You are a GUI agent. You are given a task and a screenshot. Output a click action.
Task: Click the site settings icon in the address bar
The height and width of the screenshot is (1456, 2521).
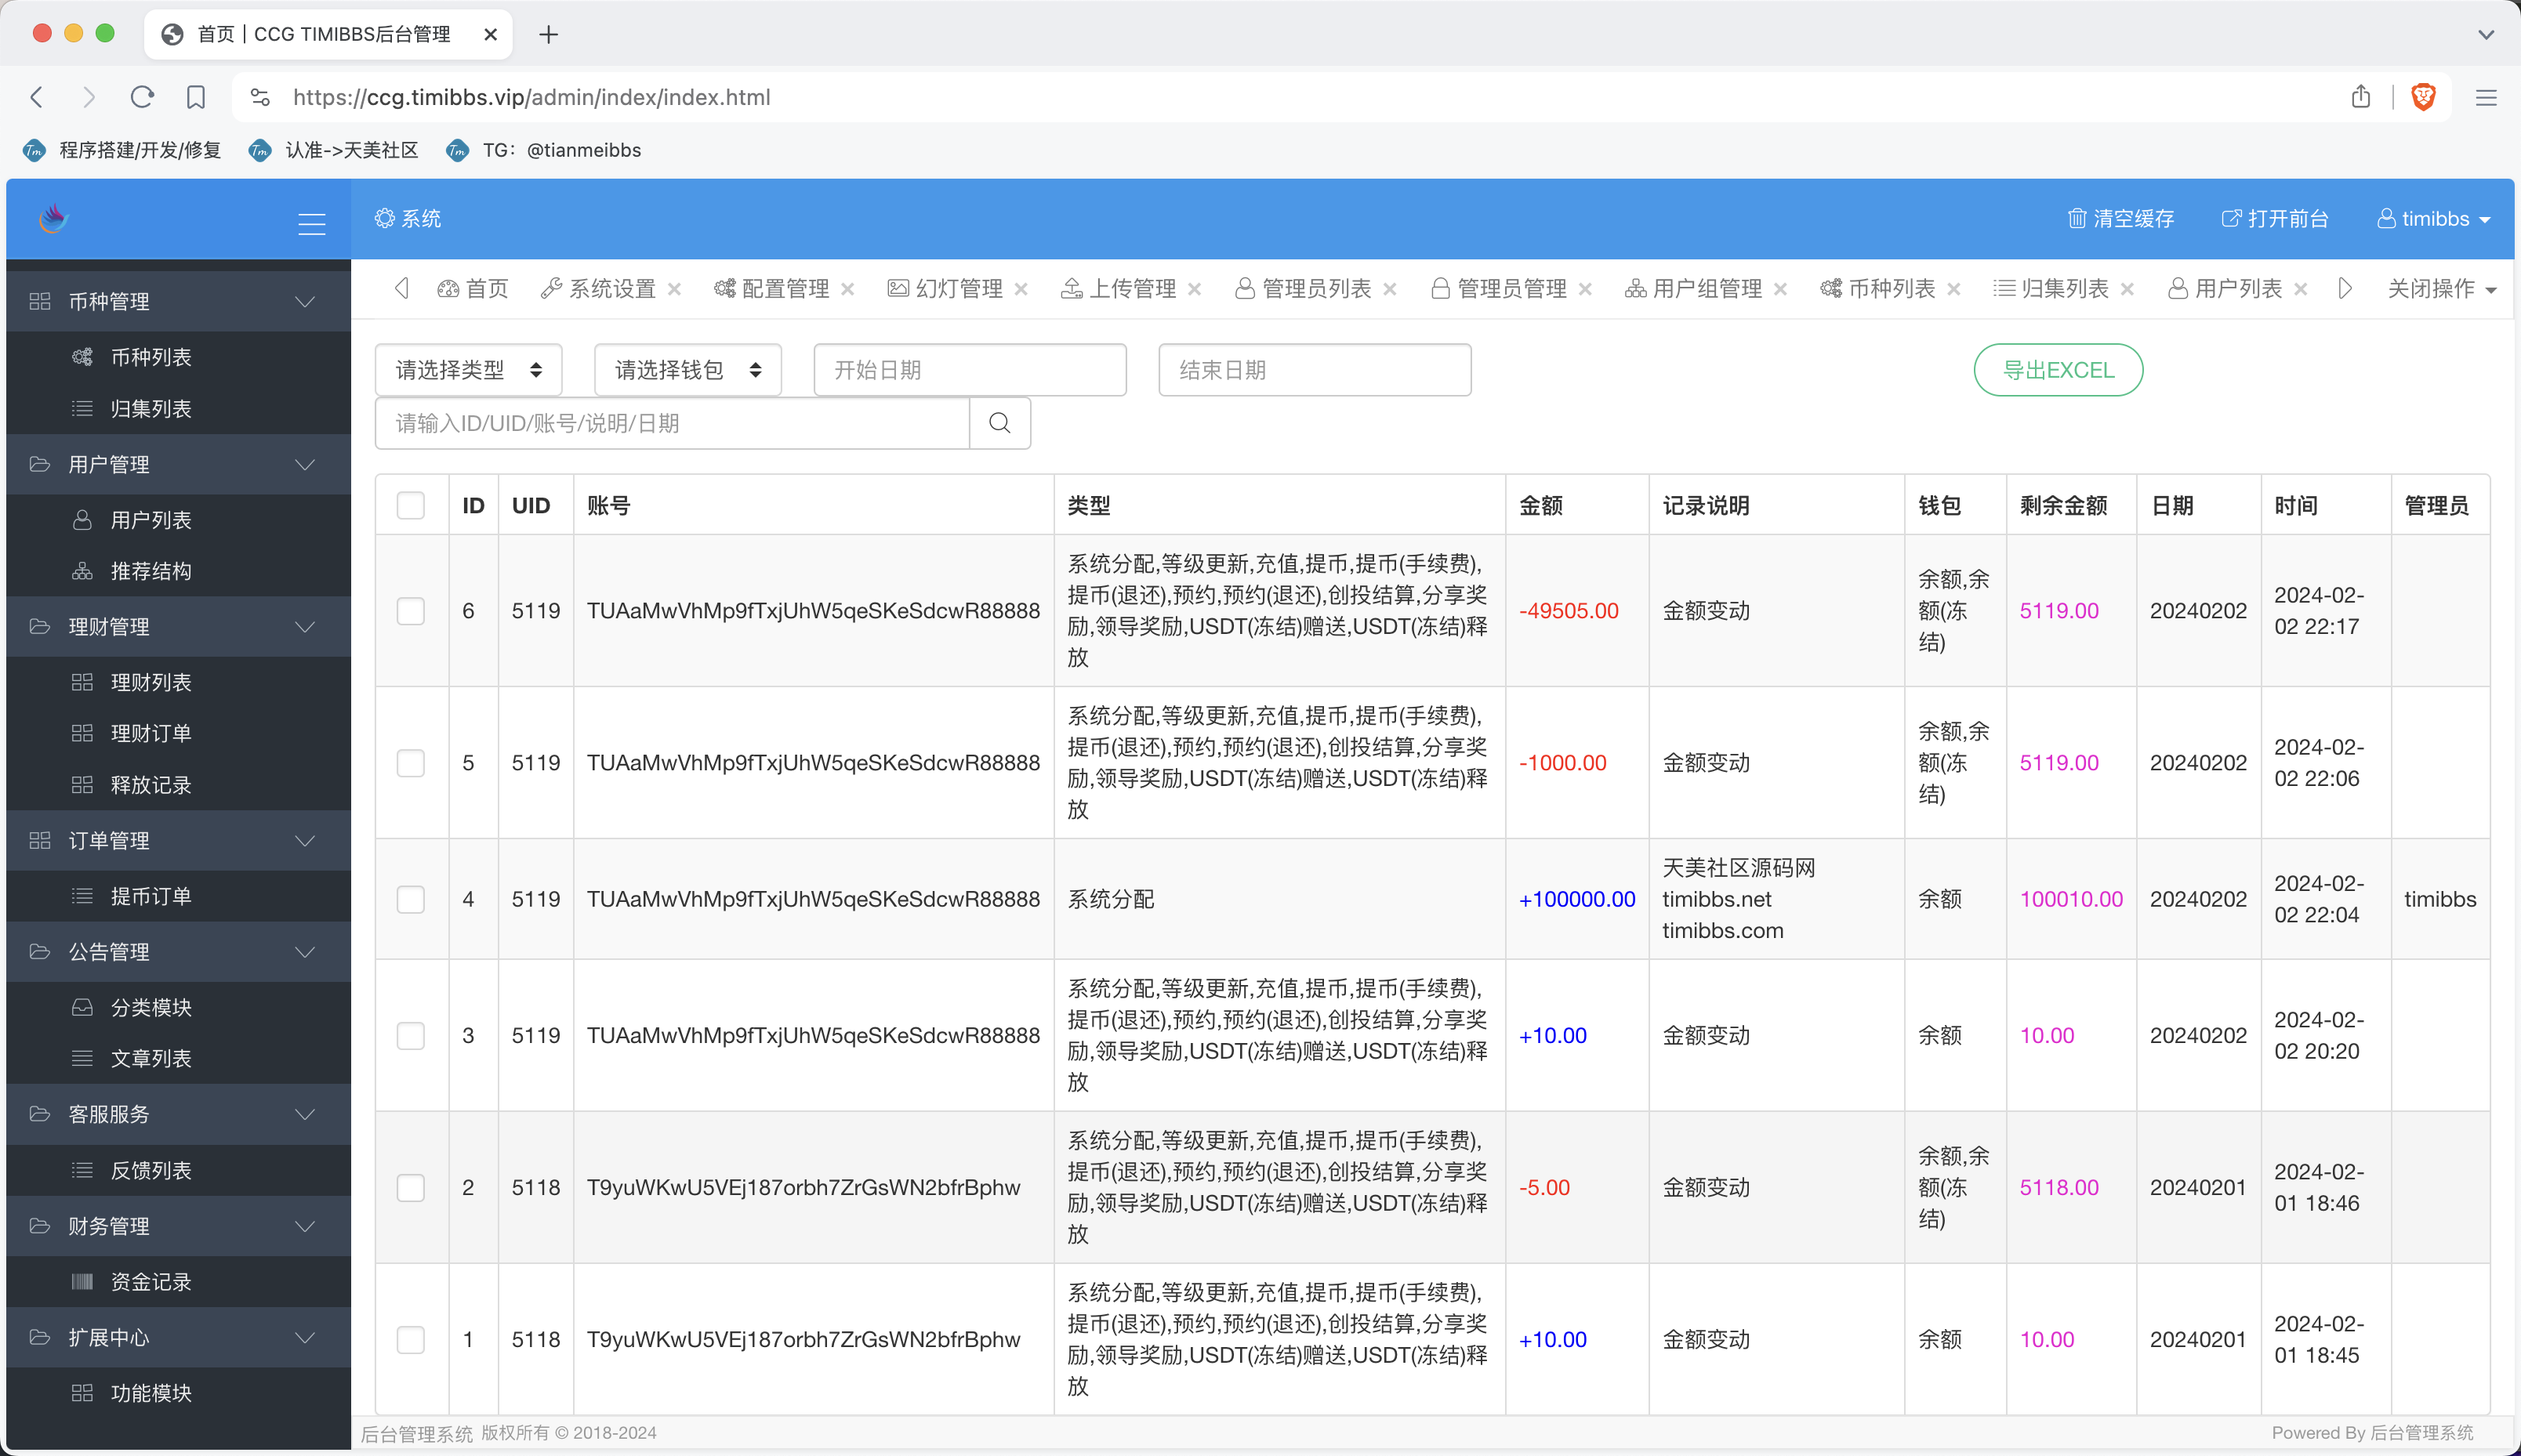260,97
